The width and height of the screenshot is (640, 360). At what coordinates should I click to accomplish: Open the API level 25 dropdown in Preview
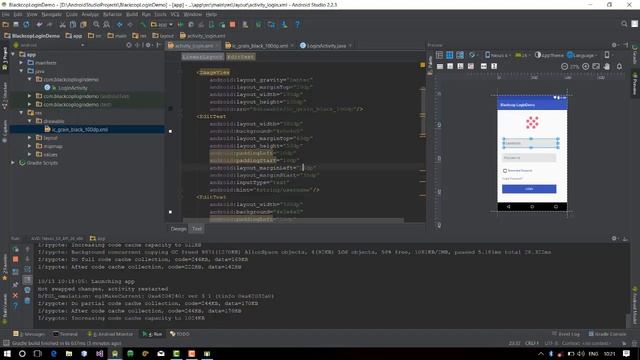click(x=522, y=55)
